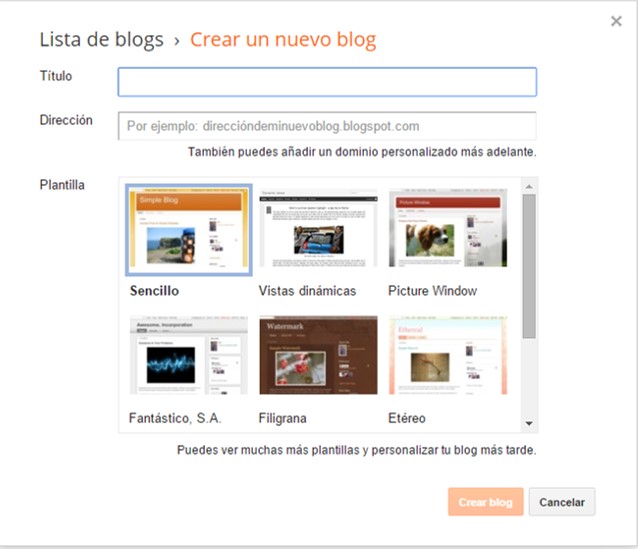Viewport: 638px width, 549px height.
Task: Pick the Picture Window template thumbnail
Action: 448,228
